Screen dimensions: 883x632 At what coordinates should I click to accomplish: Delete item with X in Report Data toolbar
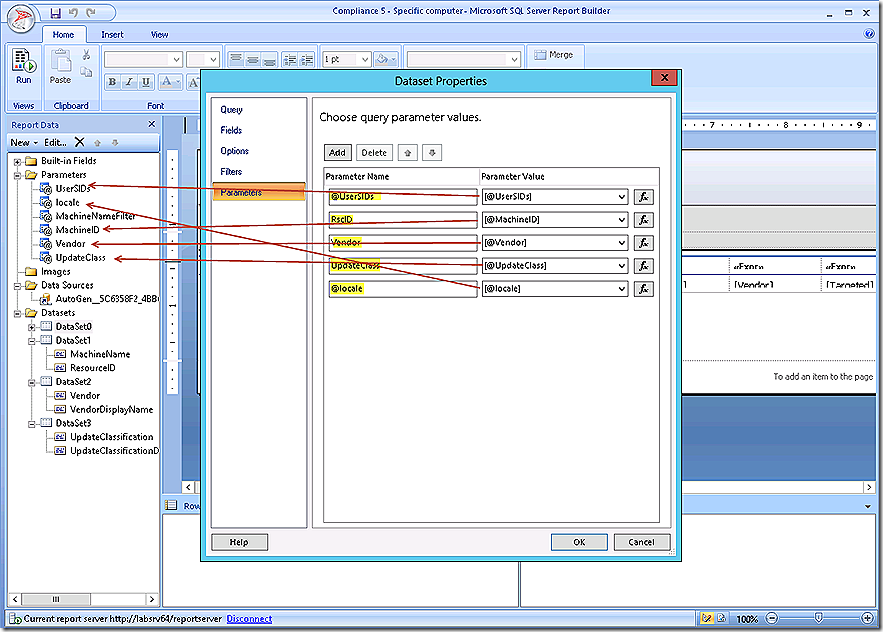point(80,143)
